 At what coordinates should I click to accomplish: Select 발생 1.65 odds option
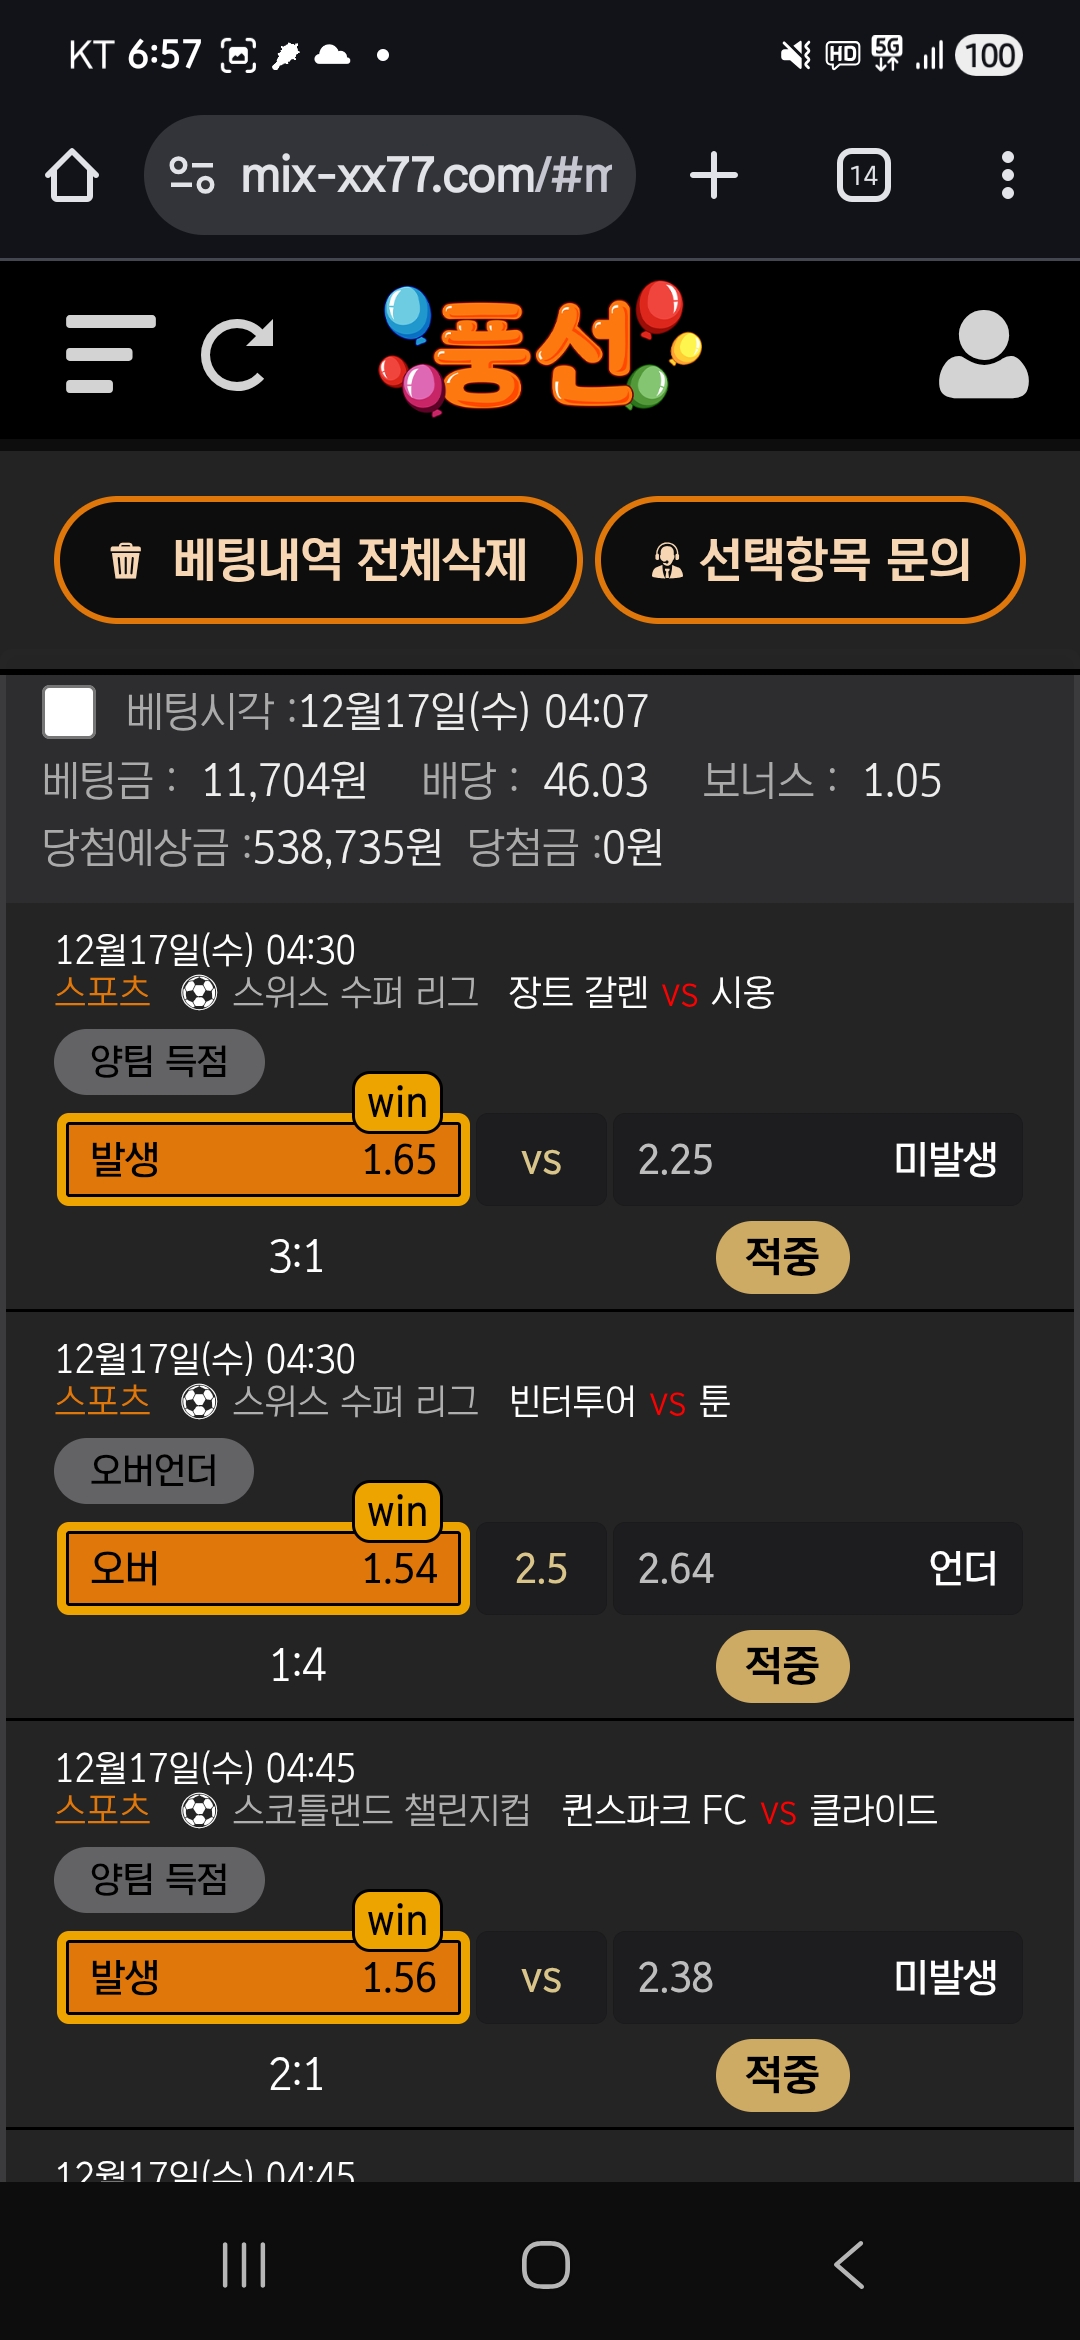pyautogui.click(x=263, y=1160)
